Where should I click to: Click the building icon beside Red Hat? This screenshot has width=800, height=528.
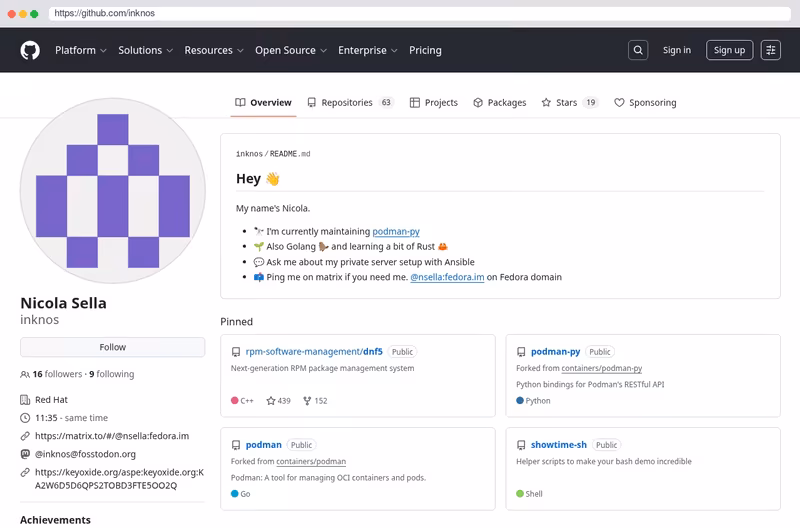pos(24,400)
